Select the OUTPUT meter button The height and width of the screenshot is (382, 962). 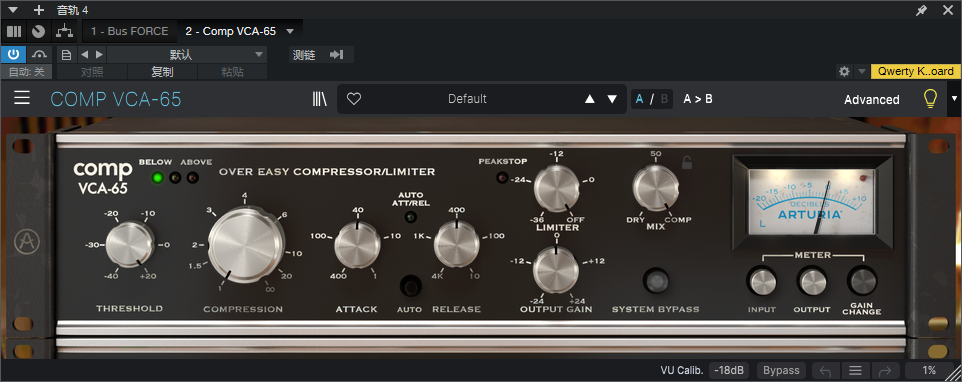pos(812,281)
